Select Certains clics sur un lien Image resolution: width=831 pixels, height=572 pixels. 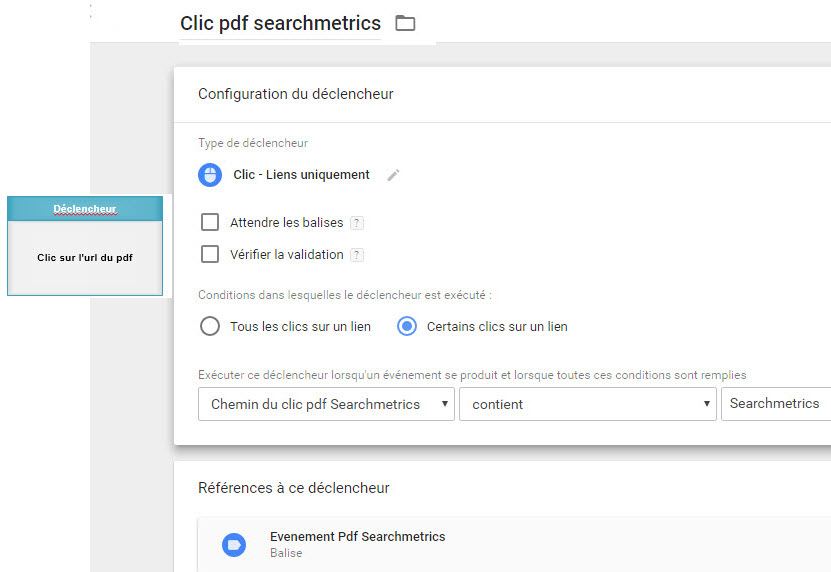[x=407, y=326]
